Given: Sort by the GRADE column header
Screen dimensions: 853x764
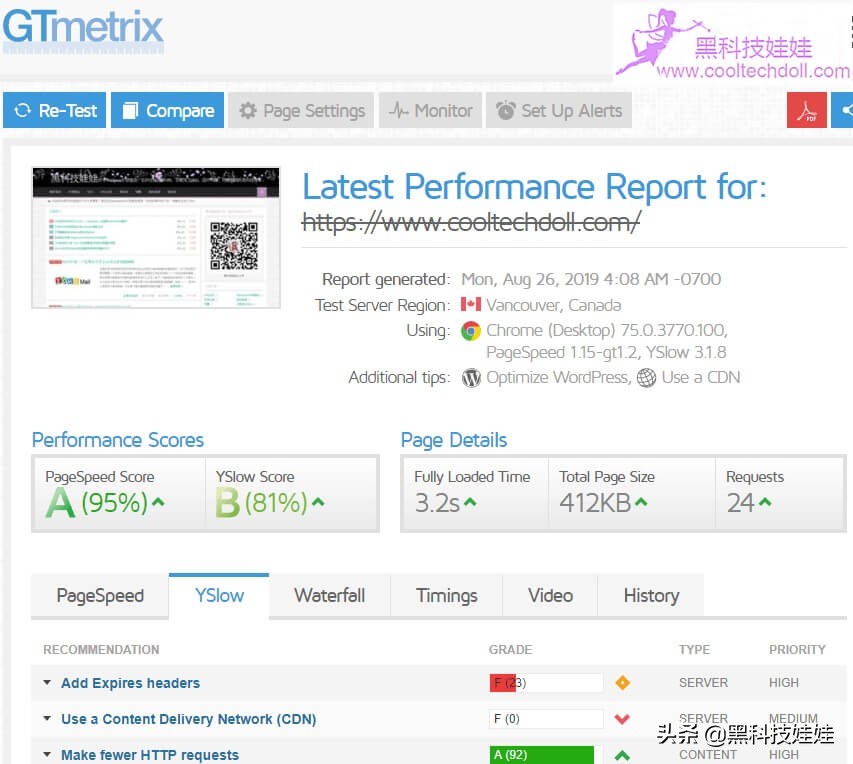Looking at the screenshot, I should coord(510,649).
